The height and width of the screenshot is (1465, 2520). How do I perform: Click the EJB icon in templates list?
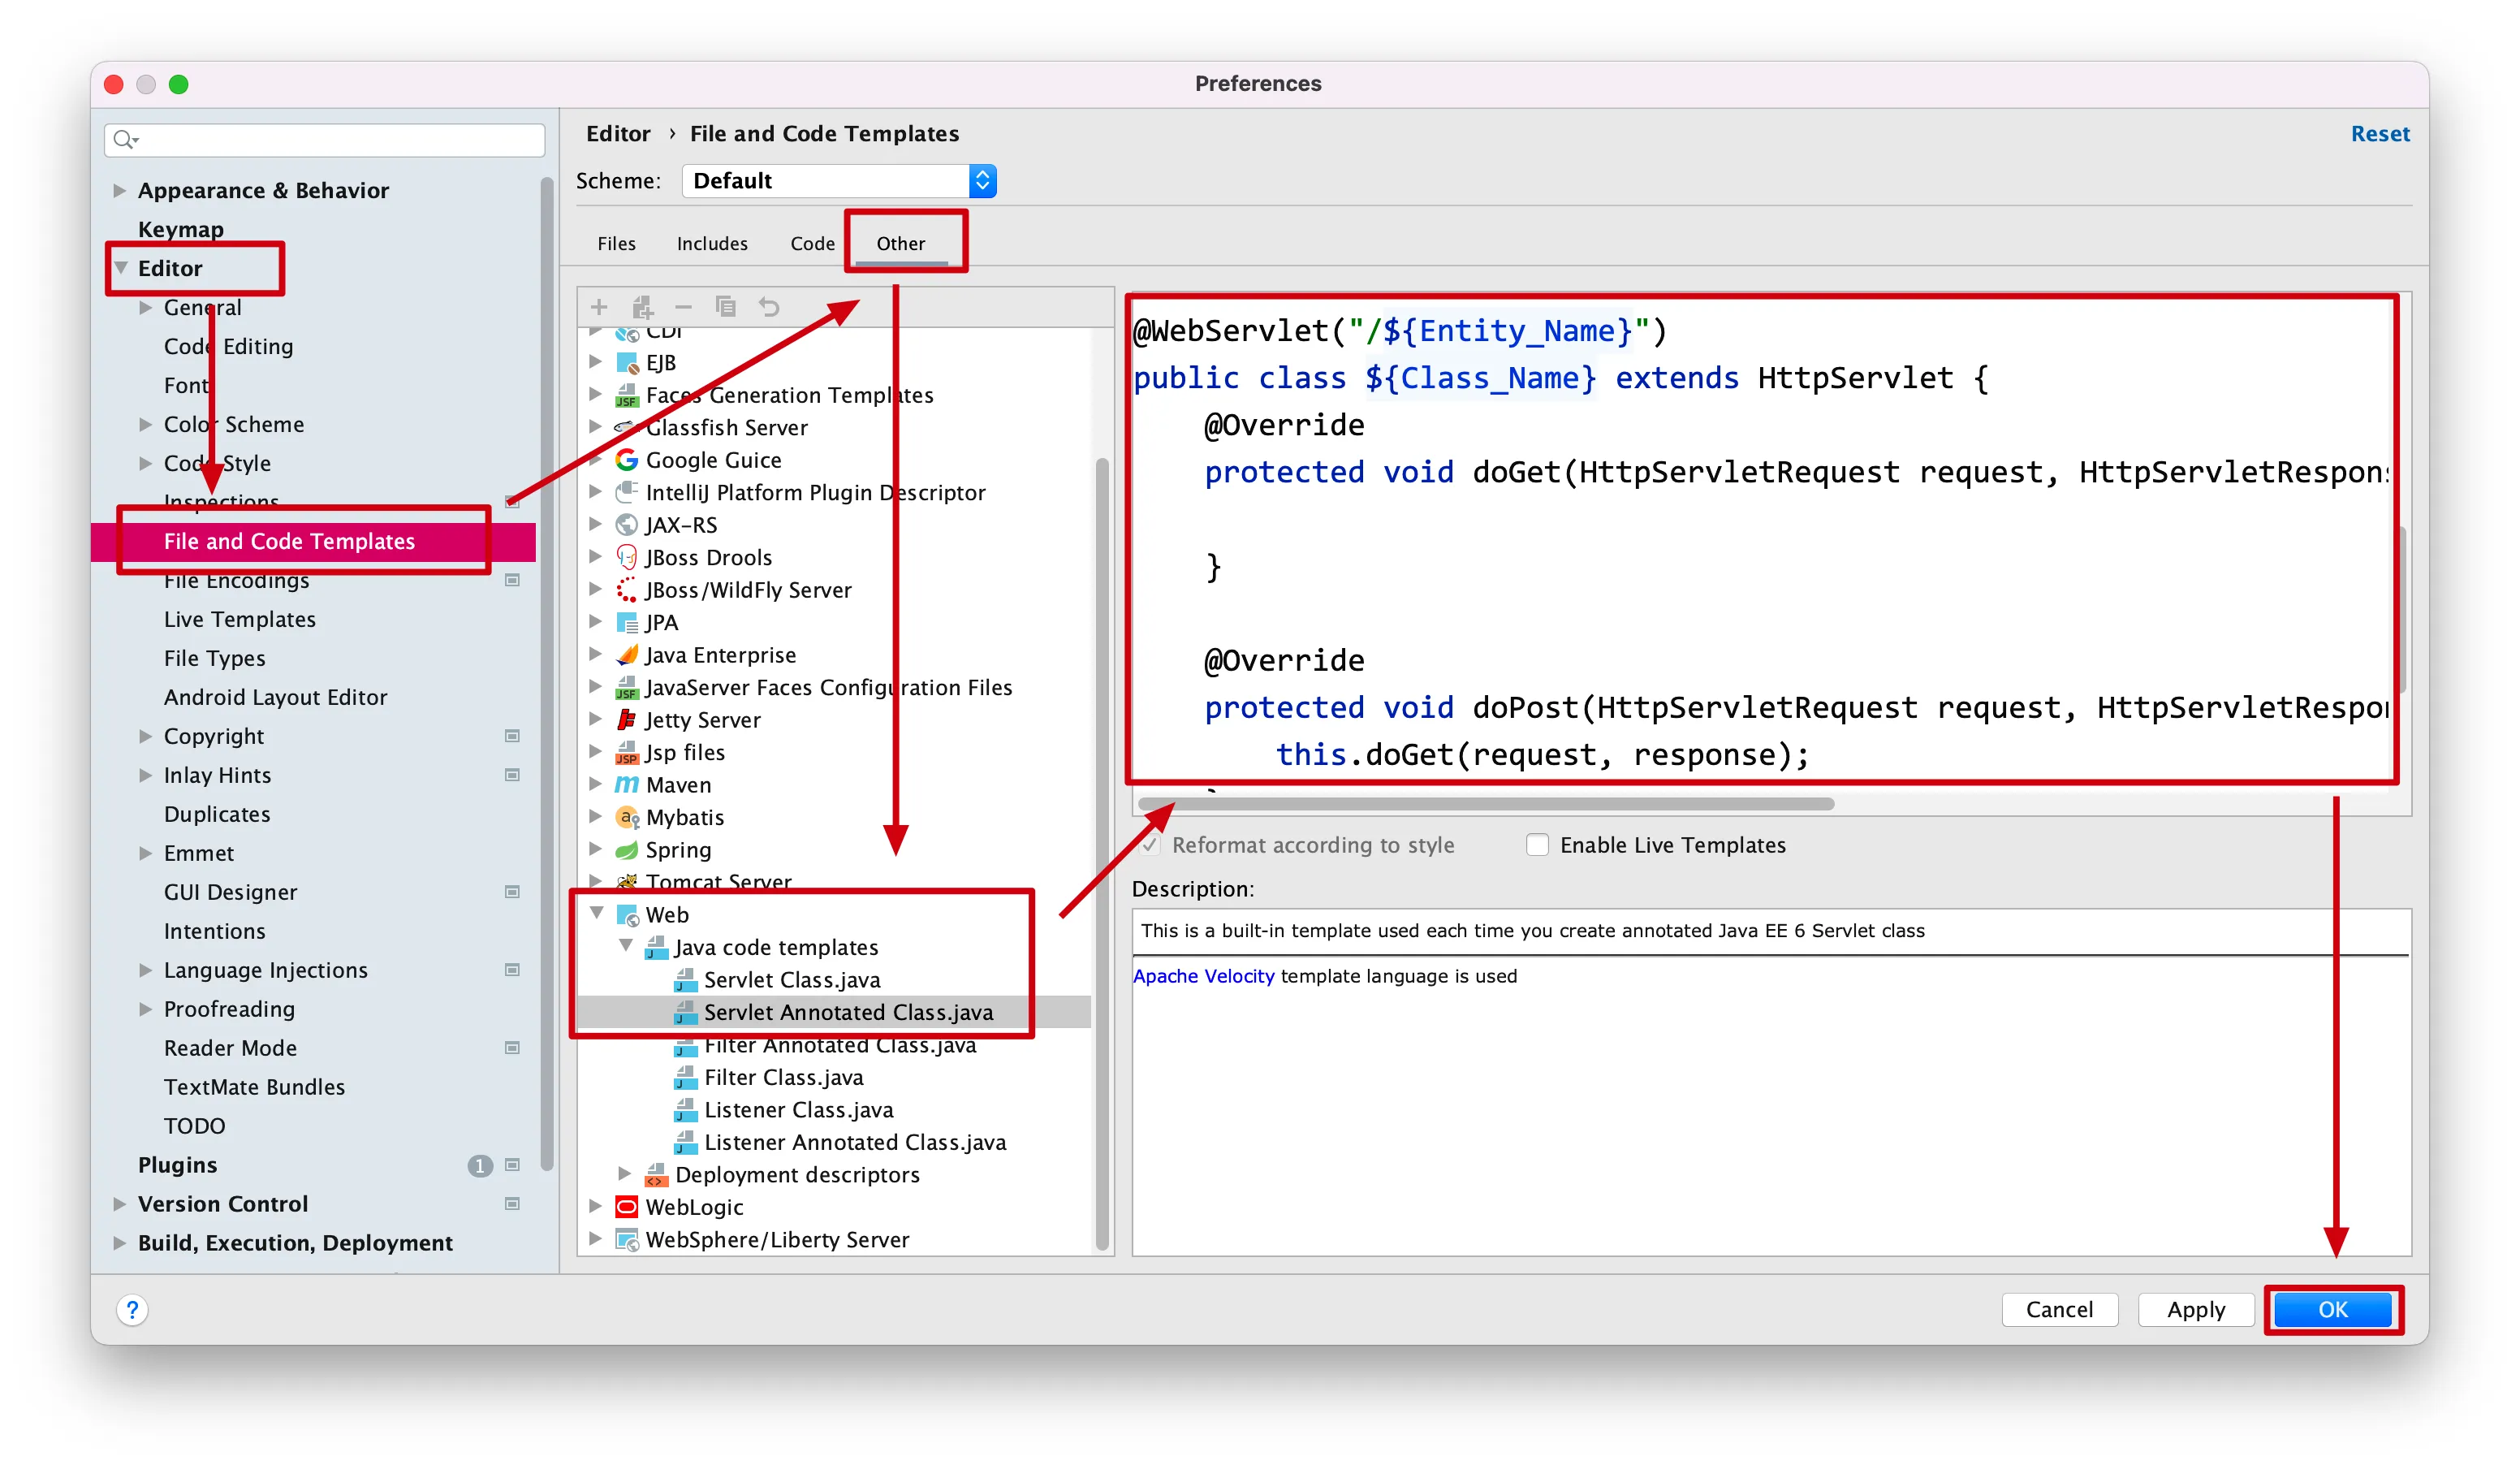coord(627,362)
